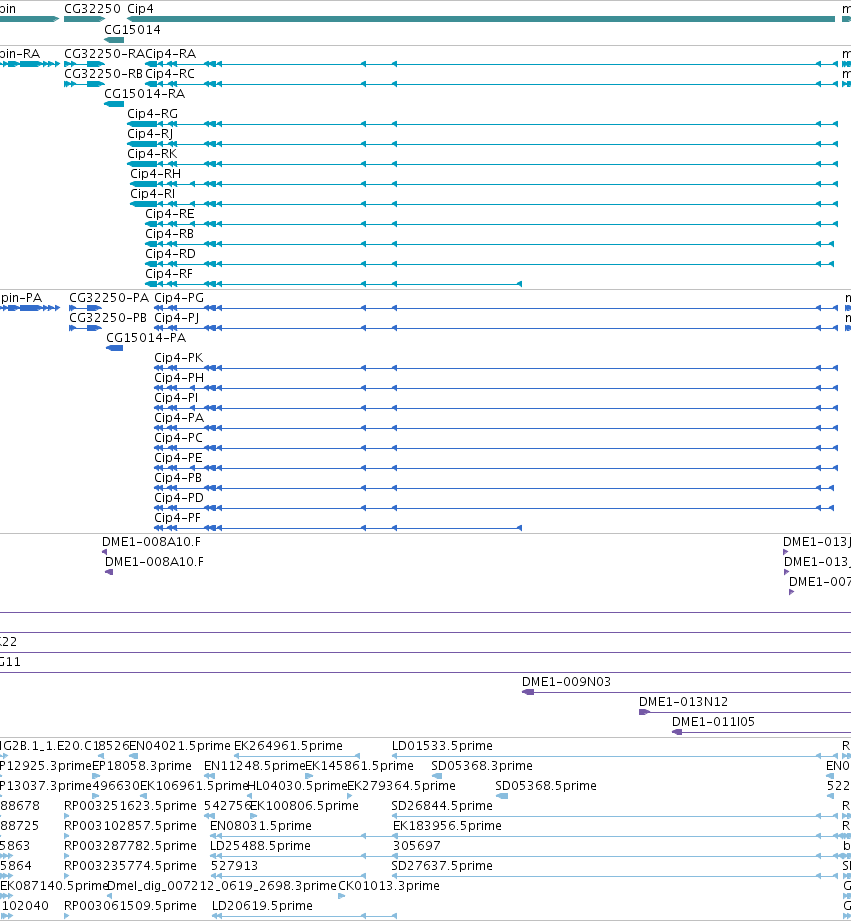
Task: Select transcript CG32250-RA
Action: coord(104,53)
